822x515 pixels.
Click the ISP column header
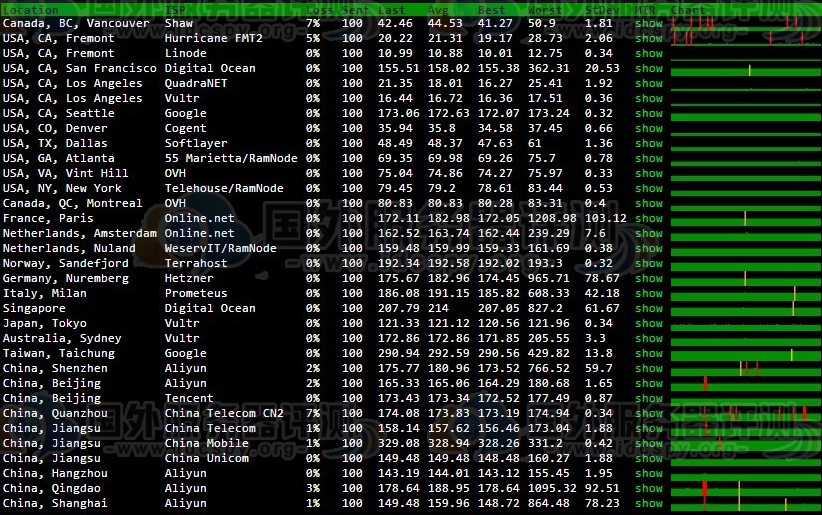(175, 10)
